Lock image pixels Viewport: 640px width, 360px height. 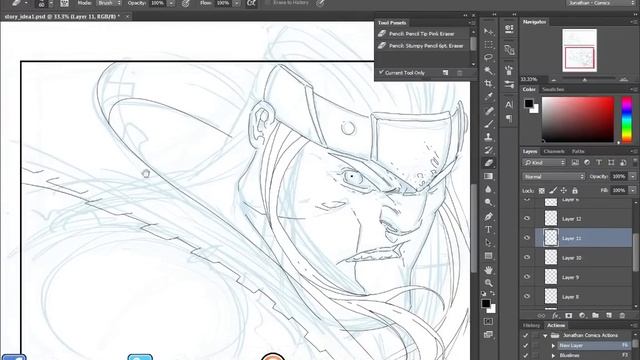pos(553,191)
